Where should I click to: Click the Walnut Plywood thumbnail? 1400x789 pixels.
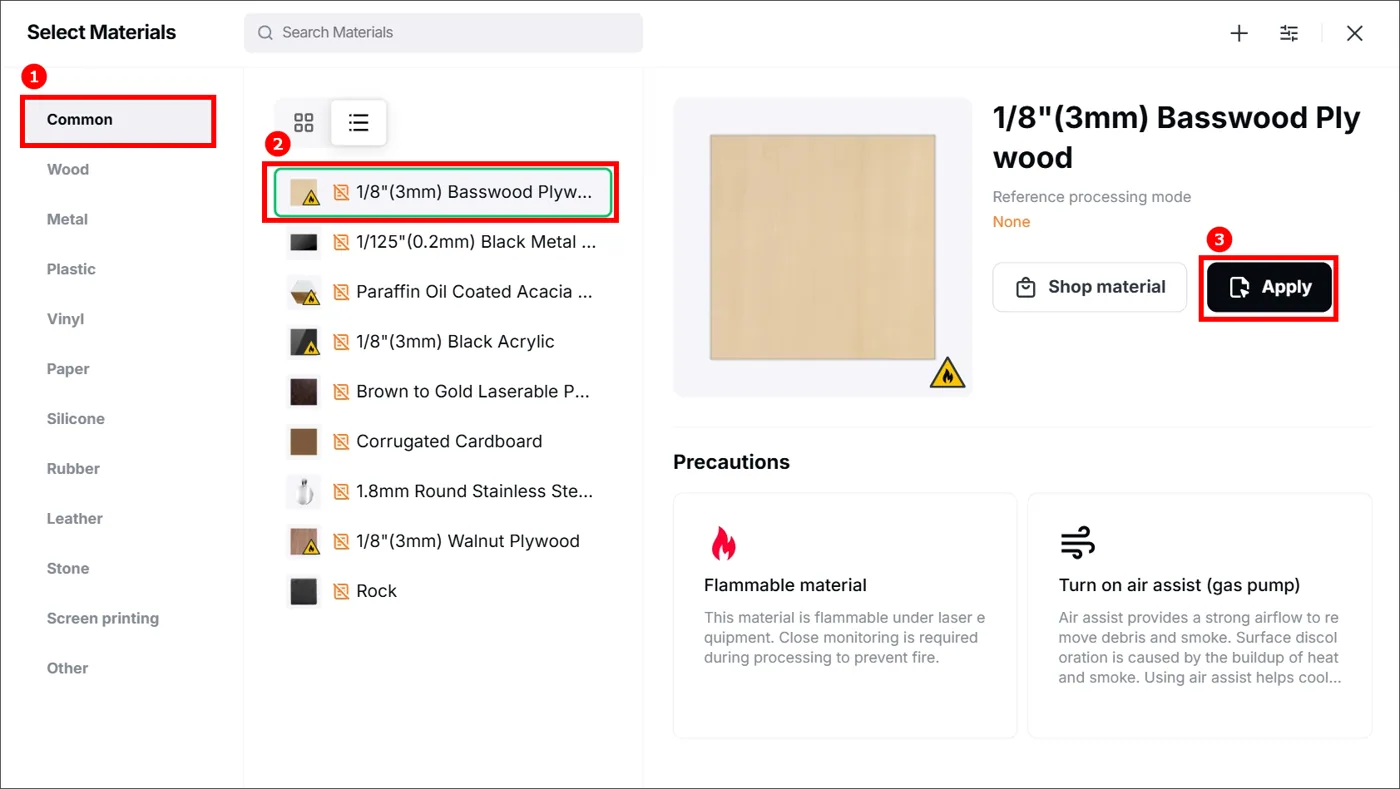304,542
